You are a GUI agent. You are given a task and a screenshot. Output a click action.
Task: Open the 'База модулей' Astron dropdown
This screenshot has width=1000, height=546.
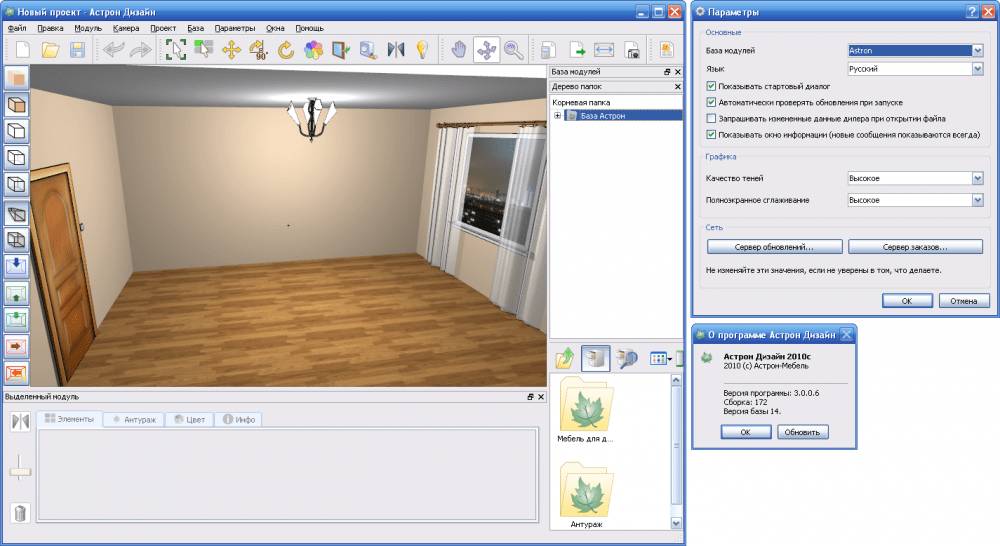click(x=976, y=50)
